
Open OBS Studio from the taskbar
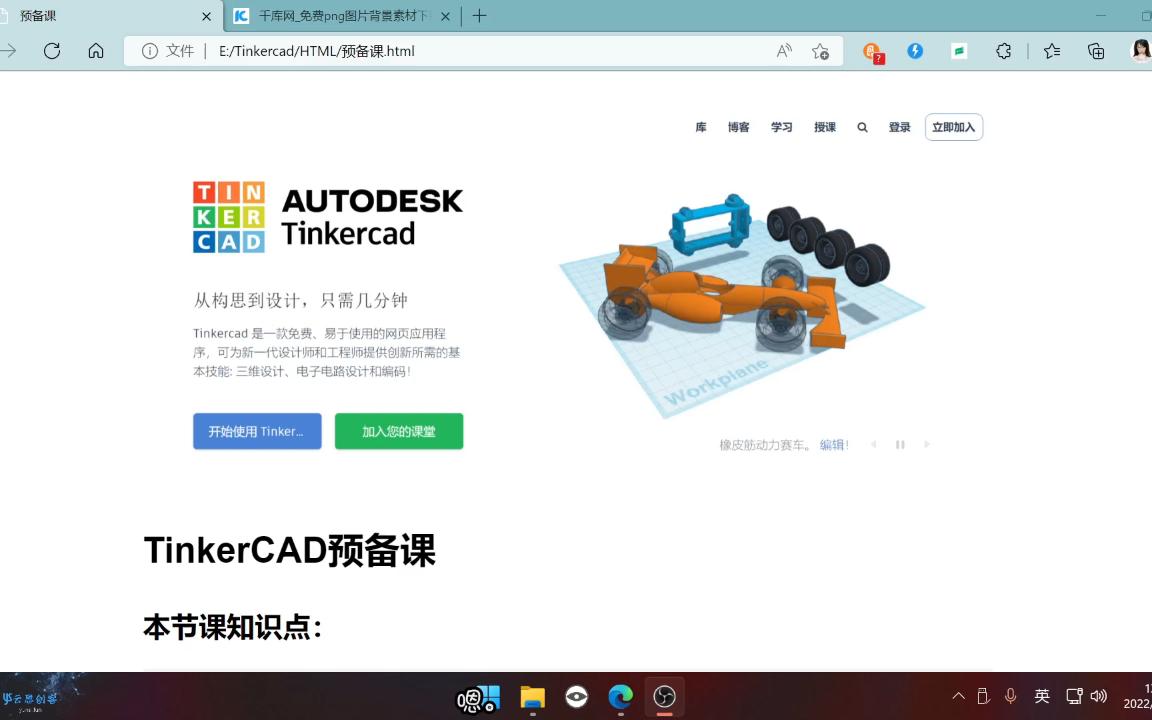[664, 697]
